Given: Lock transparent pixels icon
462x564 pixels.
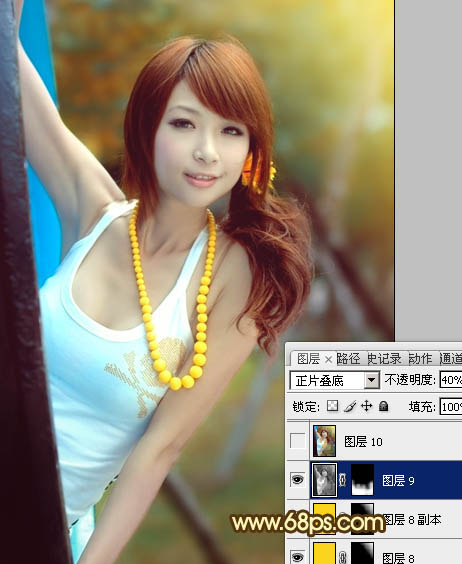Looking at the screenshot, I should [332, 406].
